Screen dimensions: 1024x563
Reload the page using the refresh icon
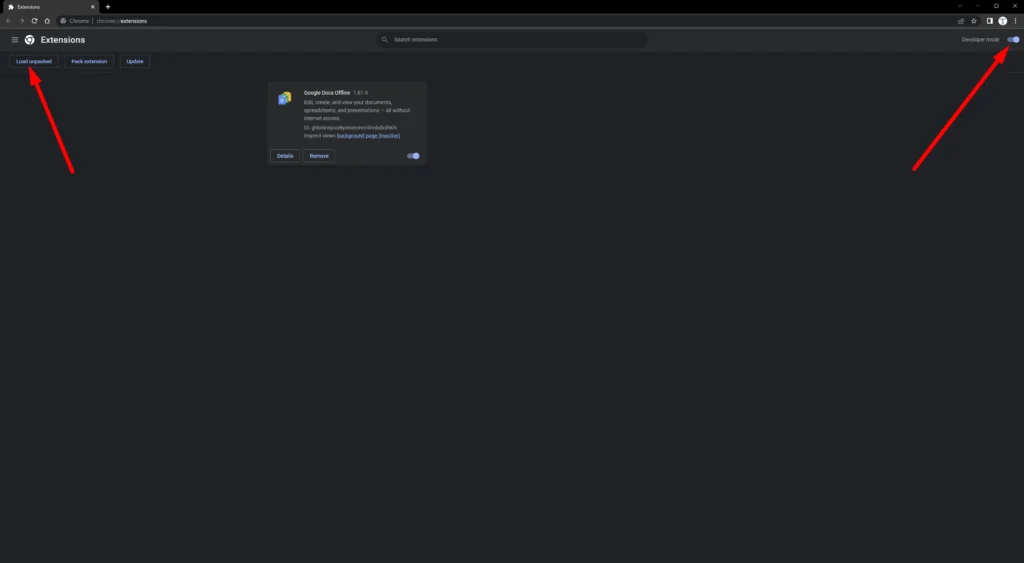click(34, 20)
